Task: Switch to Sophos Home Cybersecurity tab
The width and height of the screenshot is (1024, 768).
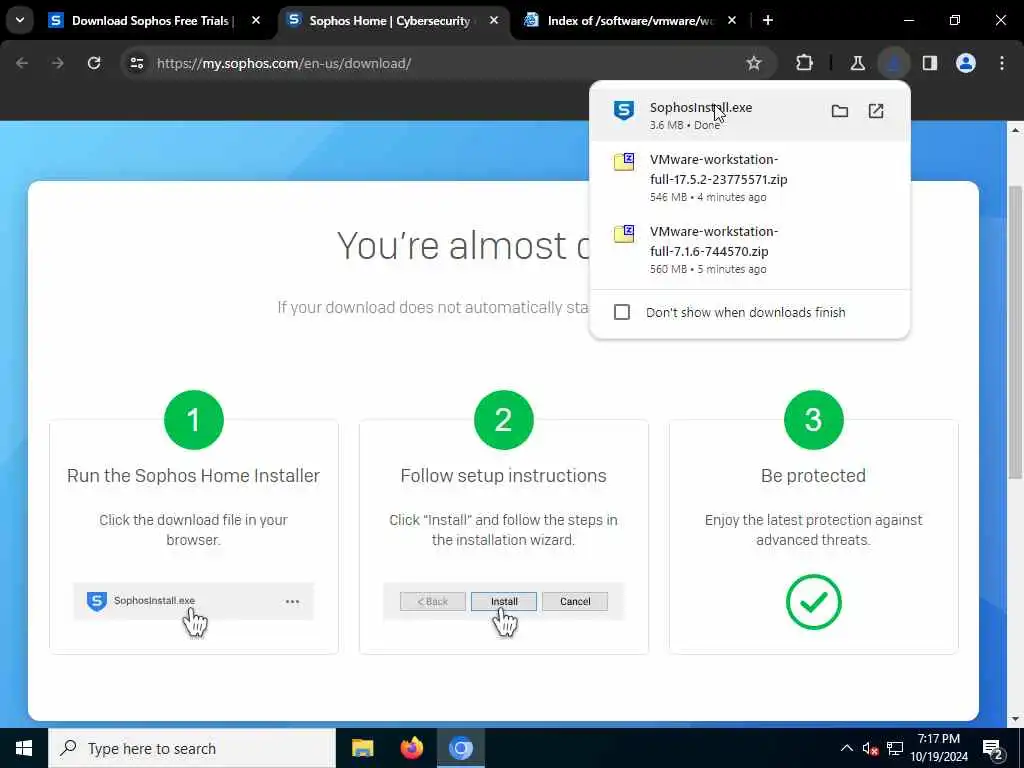Action: [x=394, y=21]
